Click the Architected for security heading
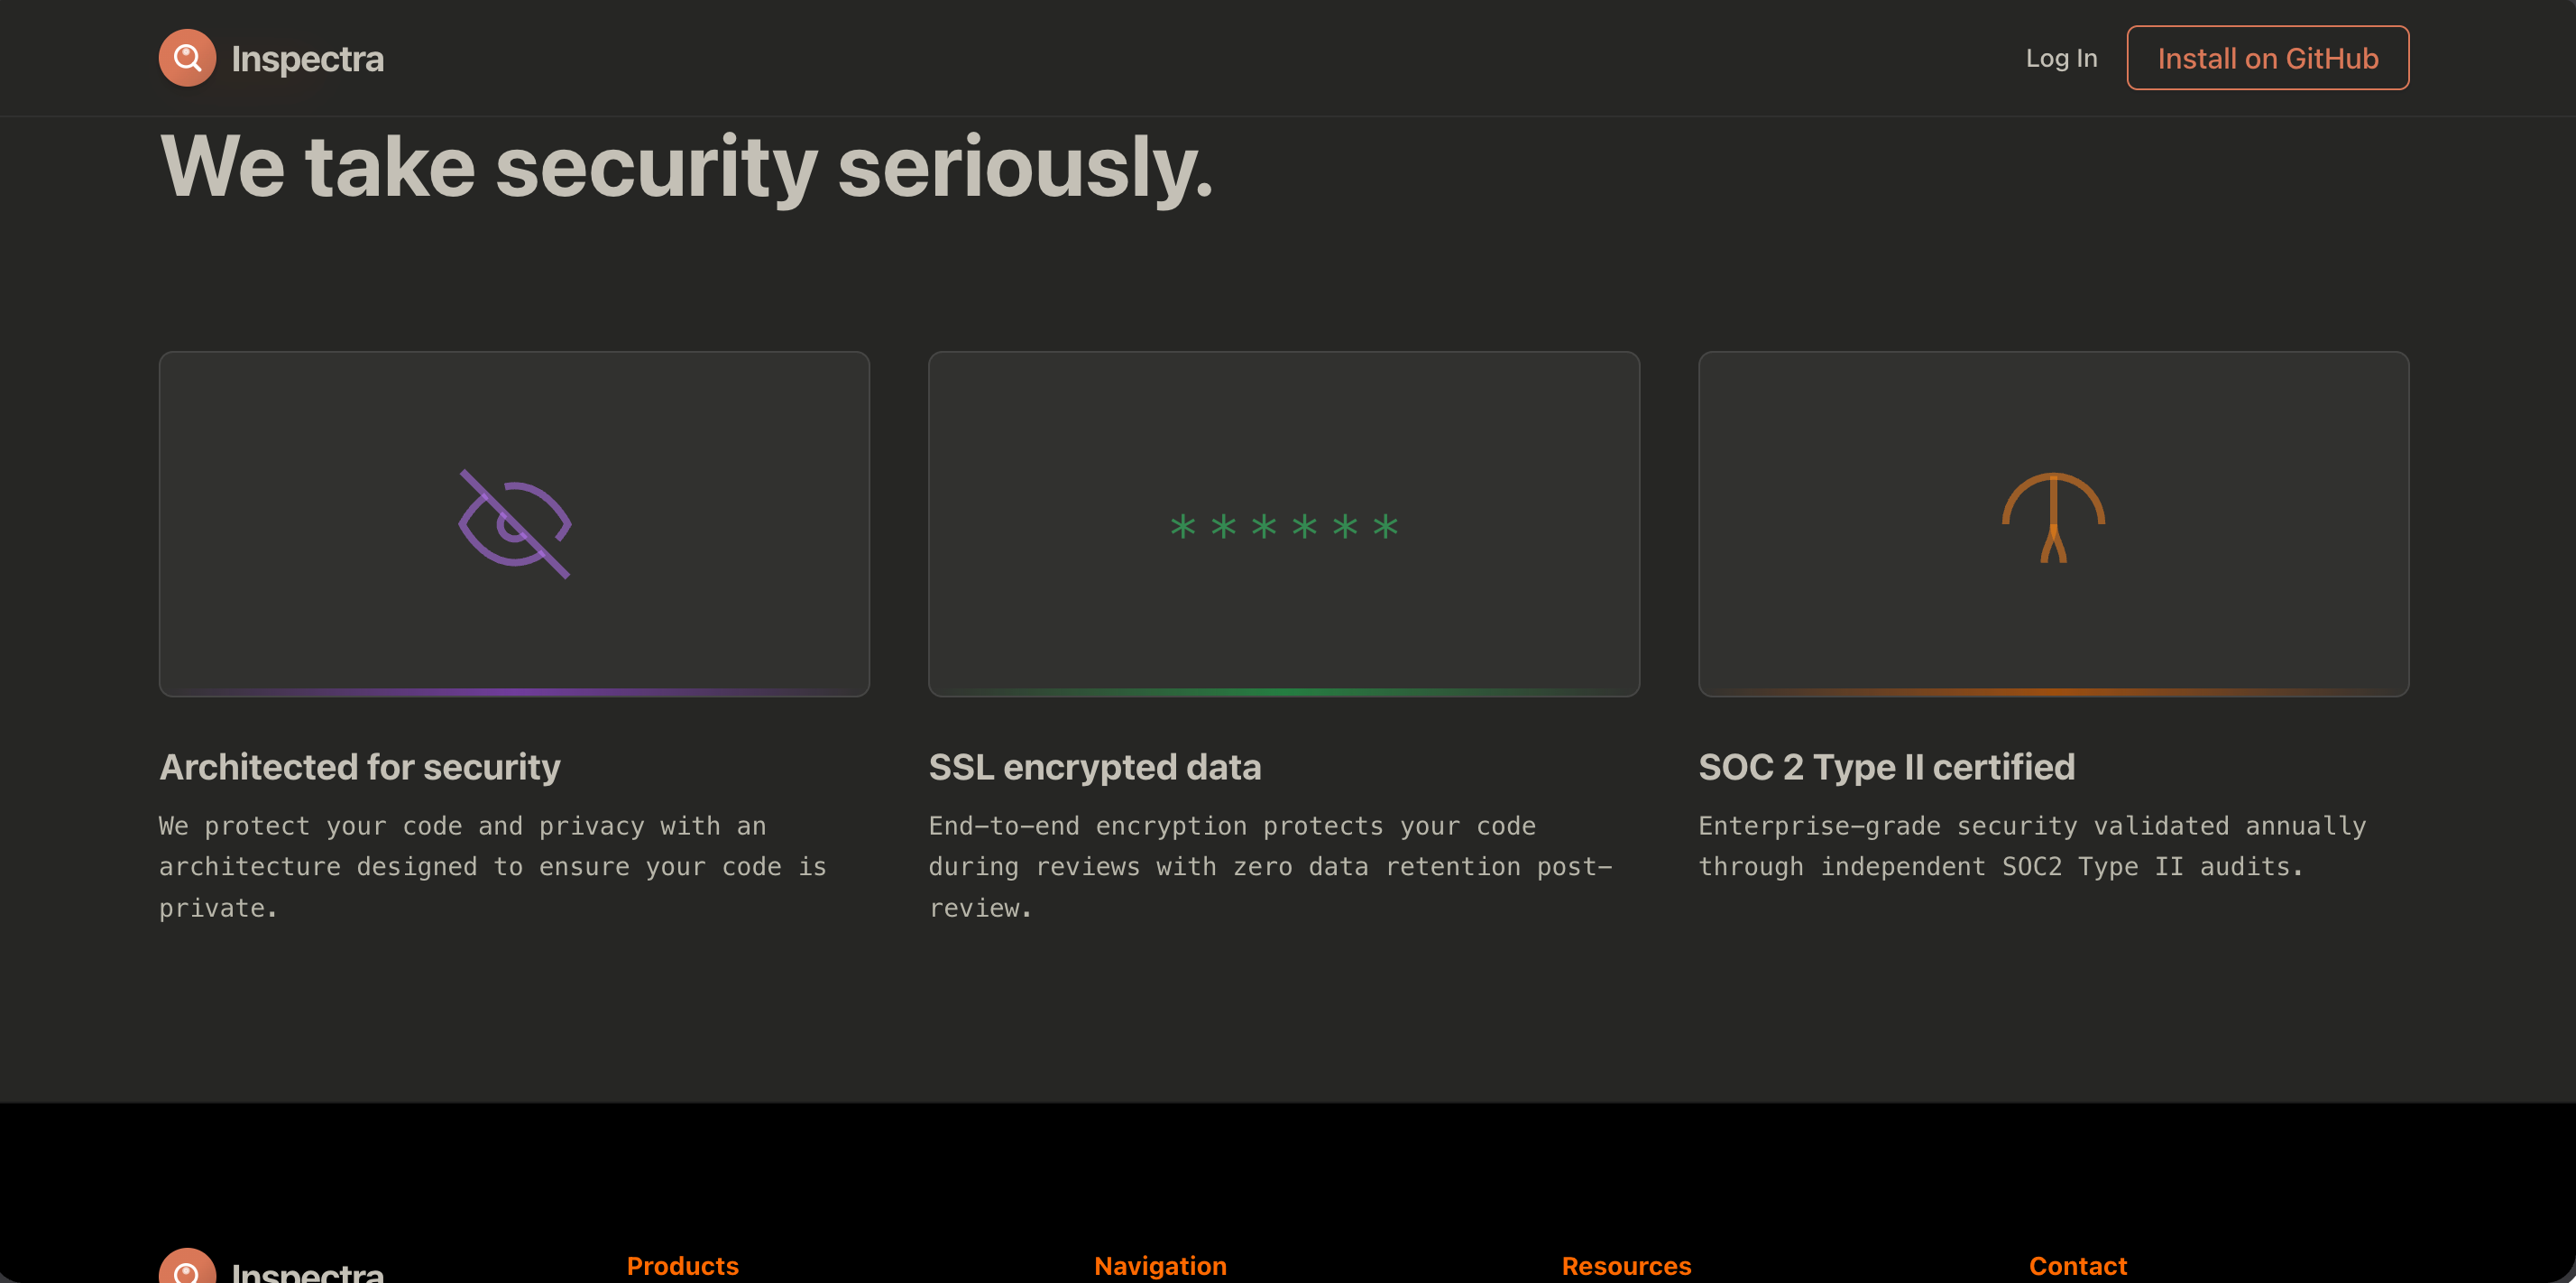2576x1283 pixels. 360,767
